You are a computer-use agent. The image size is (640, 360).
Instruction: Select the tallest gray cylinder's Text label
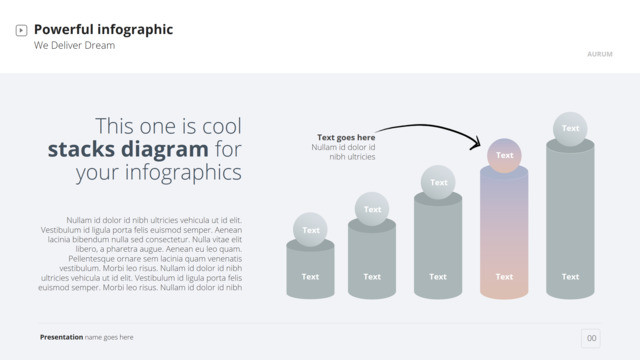pos(570,277)
